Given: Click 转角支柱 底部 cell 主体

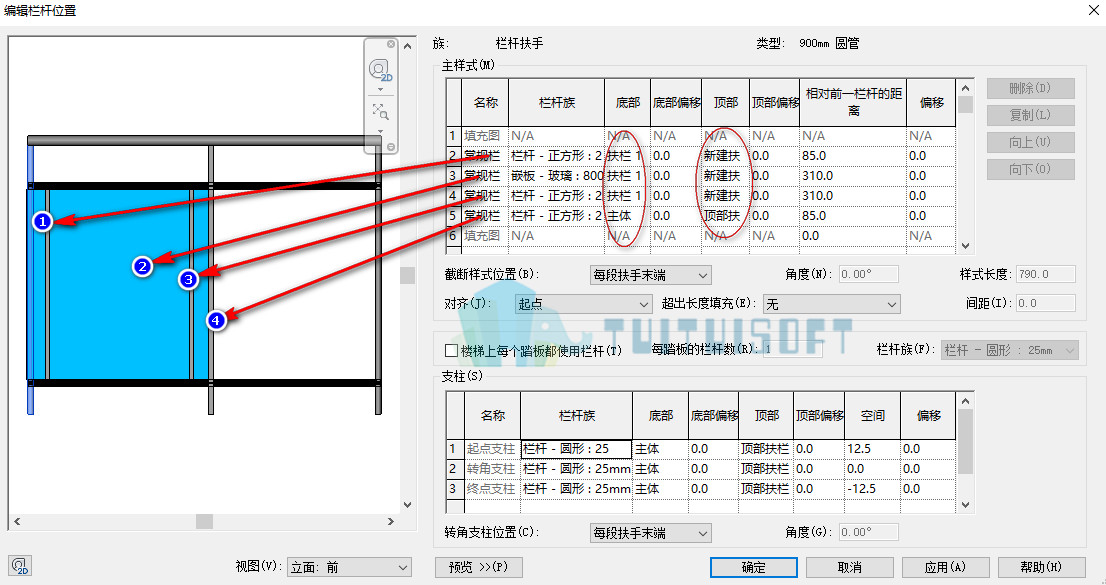Looking at the screenshot, I should tap(660, 469).
